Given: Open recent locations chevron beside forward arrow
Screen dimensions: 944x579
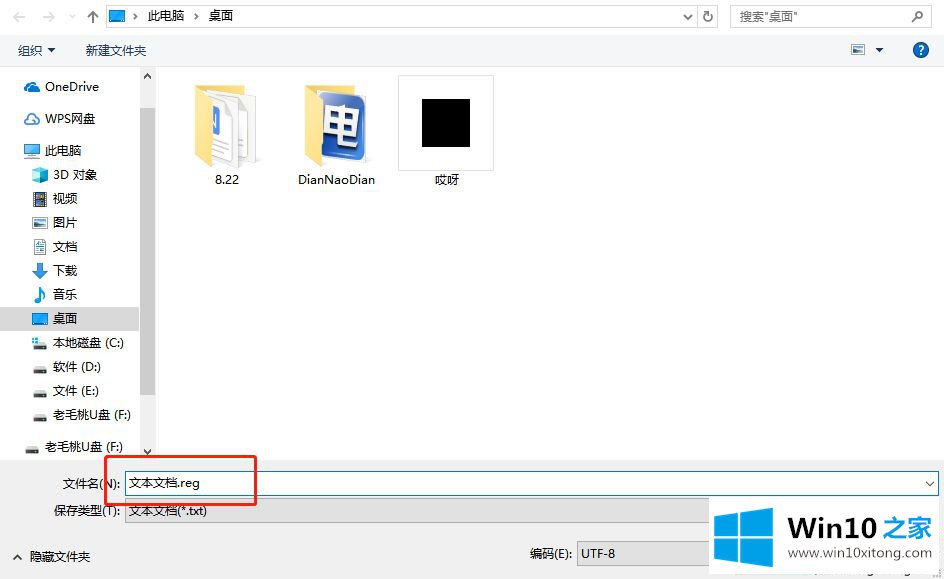Looking at the screenshot, I should pos(72,17).
